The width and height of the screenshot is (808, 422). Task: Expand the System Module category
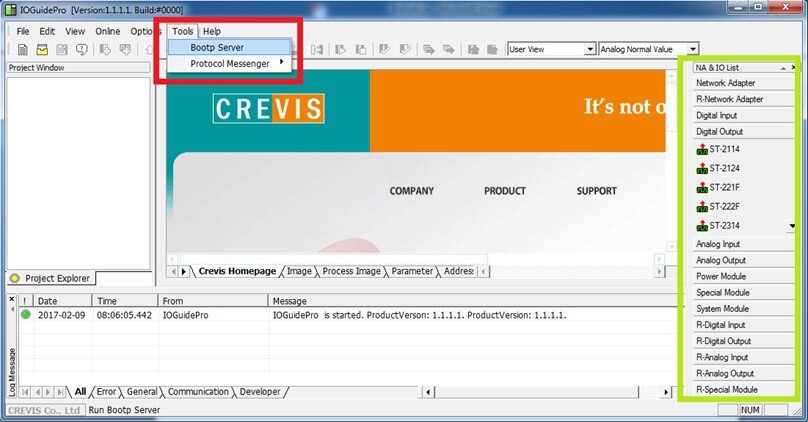click(744, 309)
